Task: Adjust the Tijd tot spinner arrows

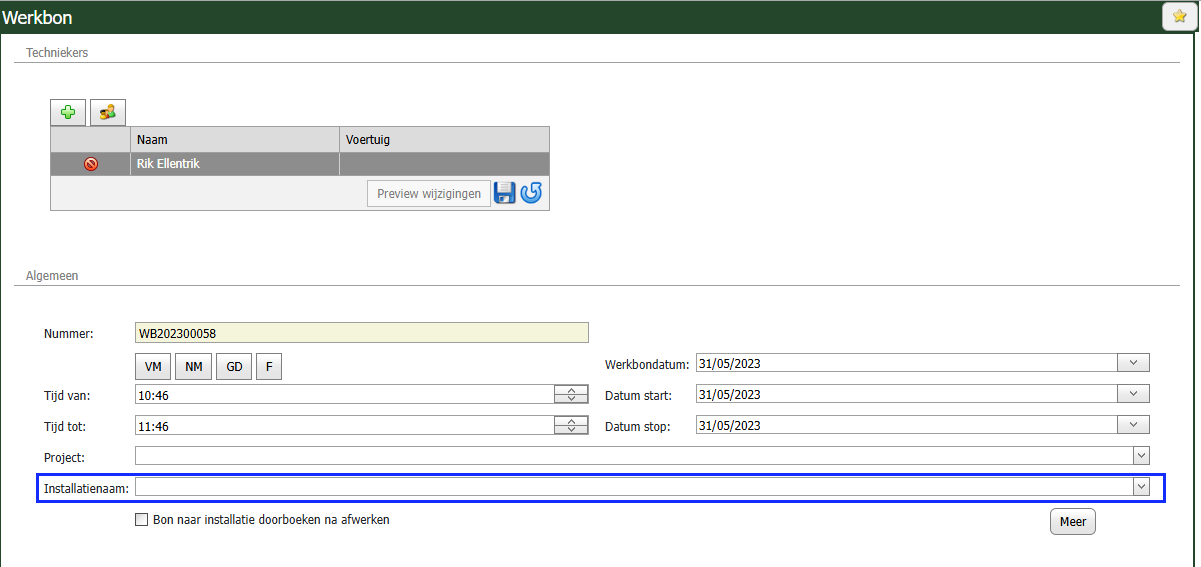Action: tap(571, 425)
